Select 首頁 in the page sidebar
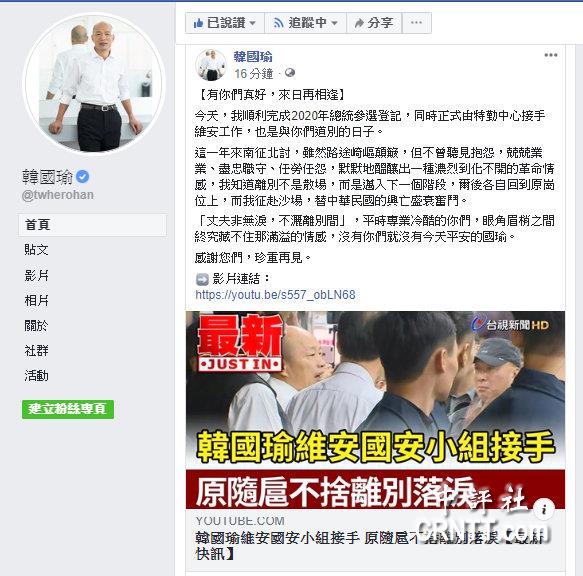Screen dimensions: 583x576 (x=92, y=225)
